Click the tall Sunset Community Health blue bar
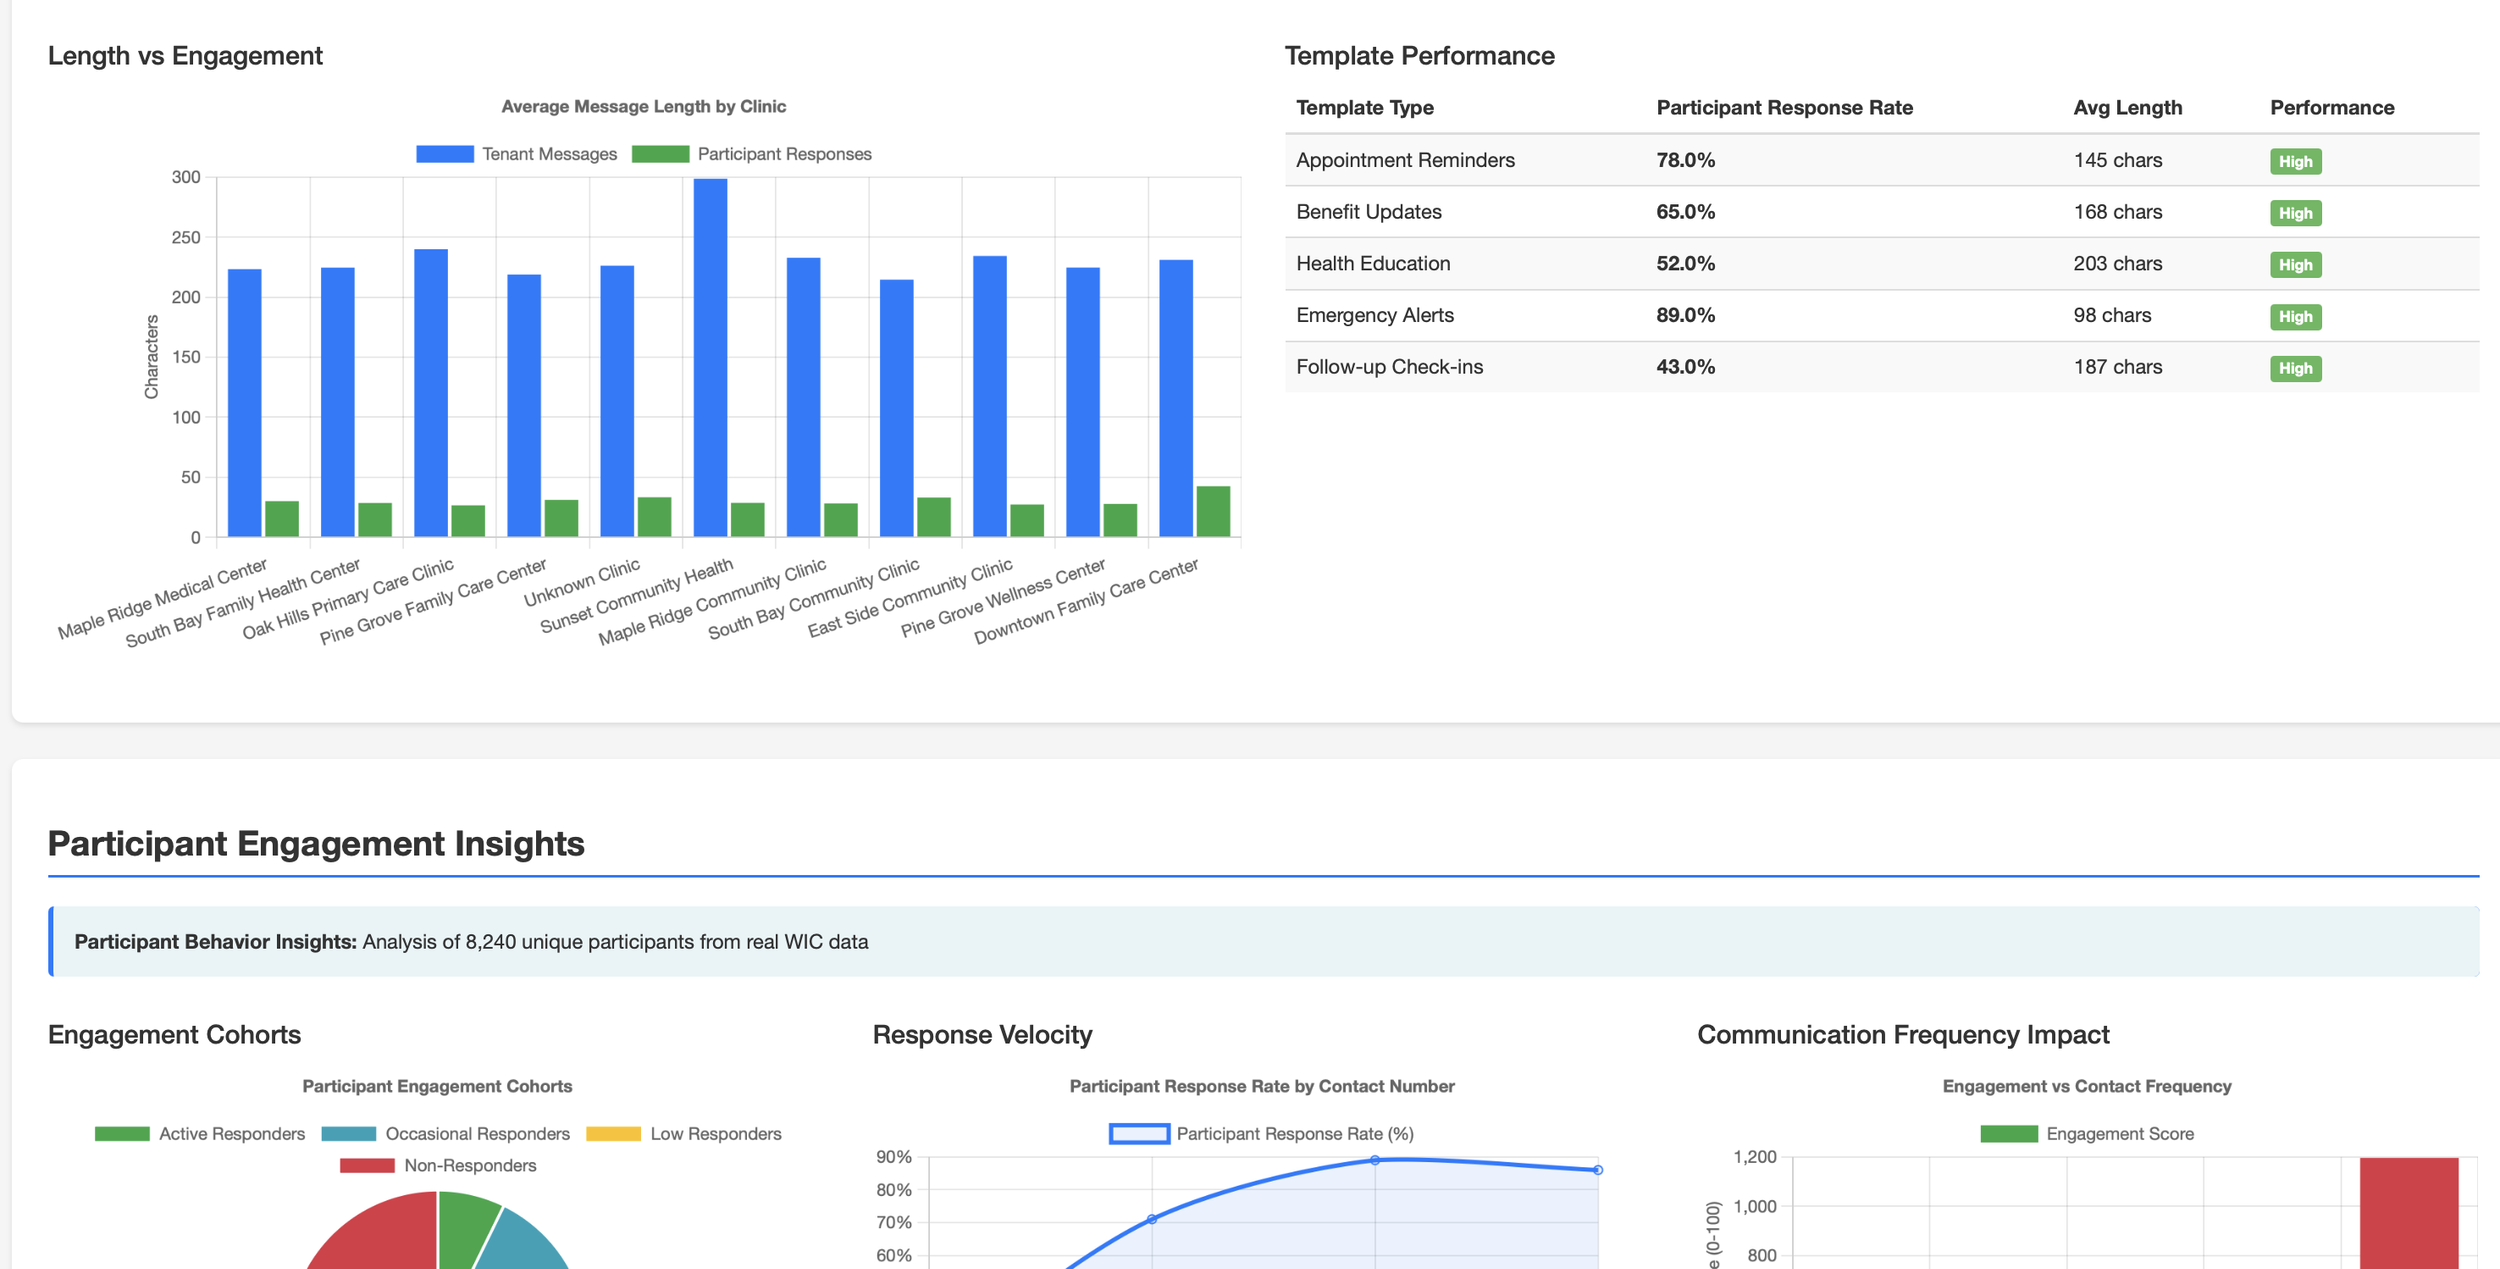Screen dimensions: 2500x1269 [710, 357]
